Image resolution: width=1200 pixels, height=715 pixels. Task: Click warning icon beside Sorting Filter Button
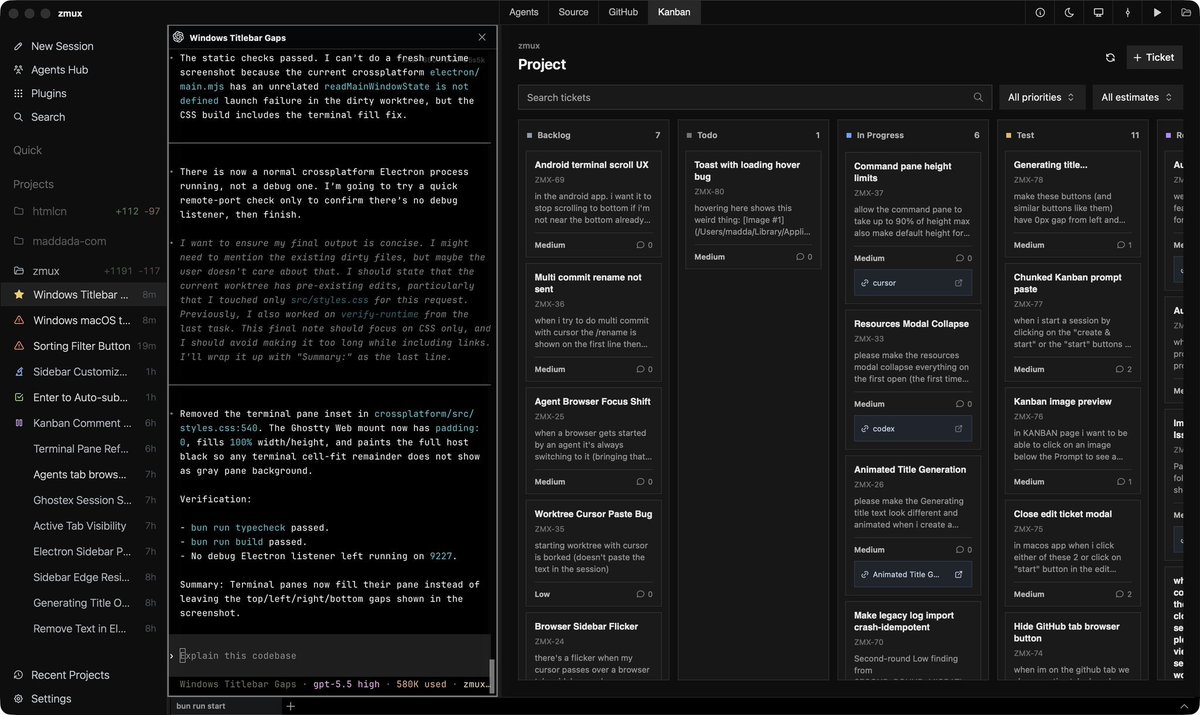click(x=19, y=346)
